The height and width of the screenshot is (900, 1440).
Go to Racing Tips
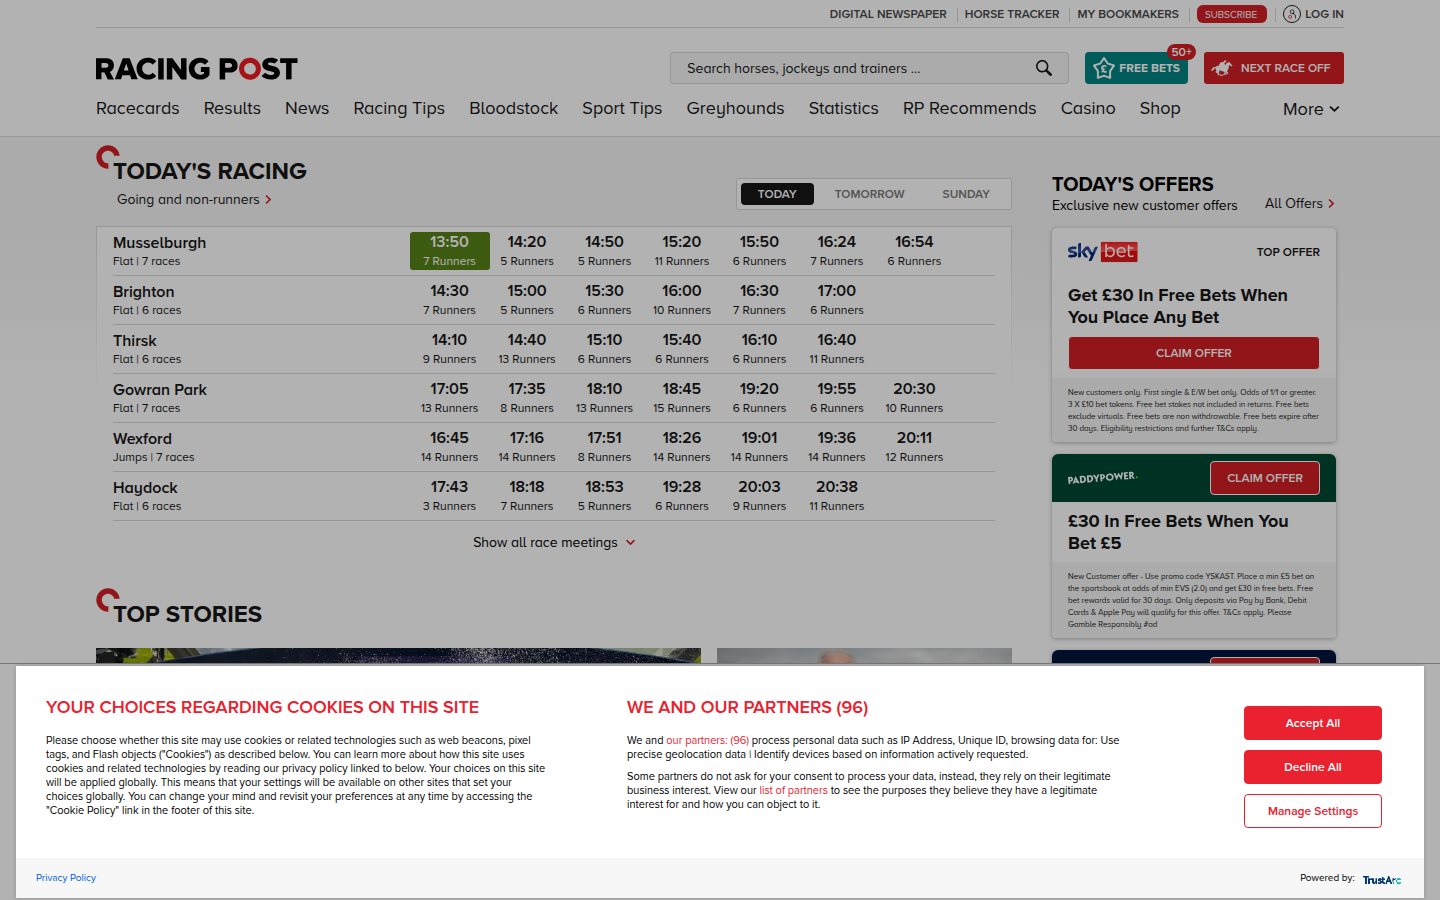pos(399,108)
